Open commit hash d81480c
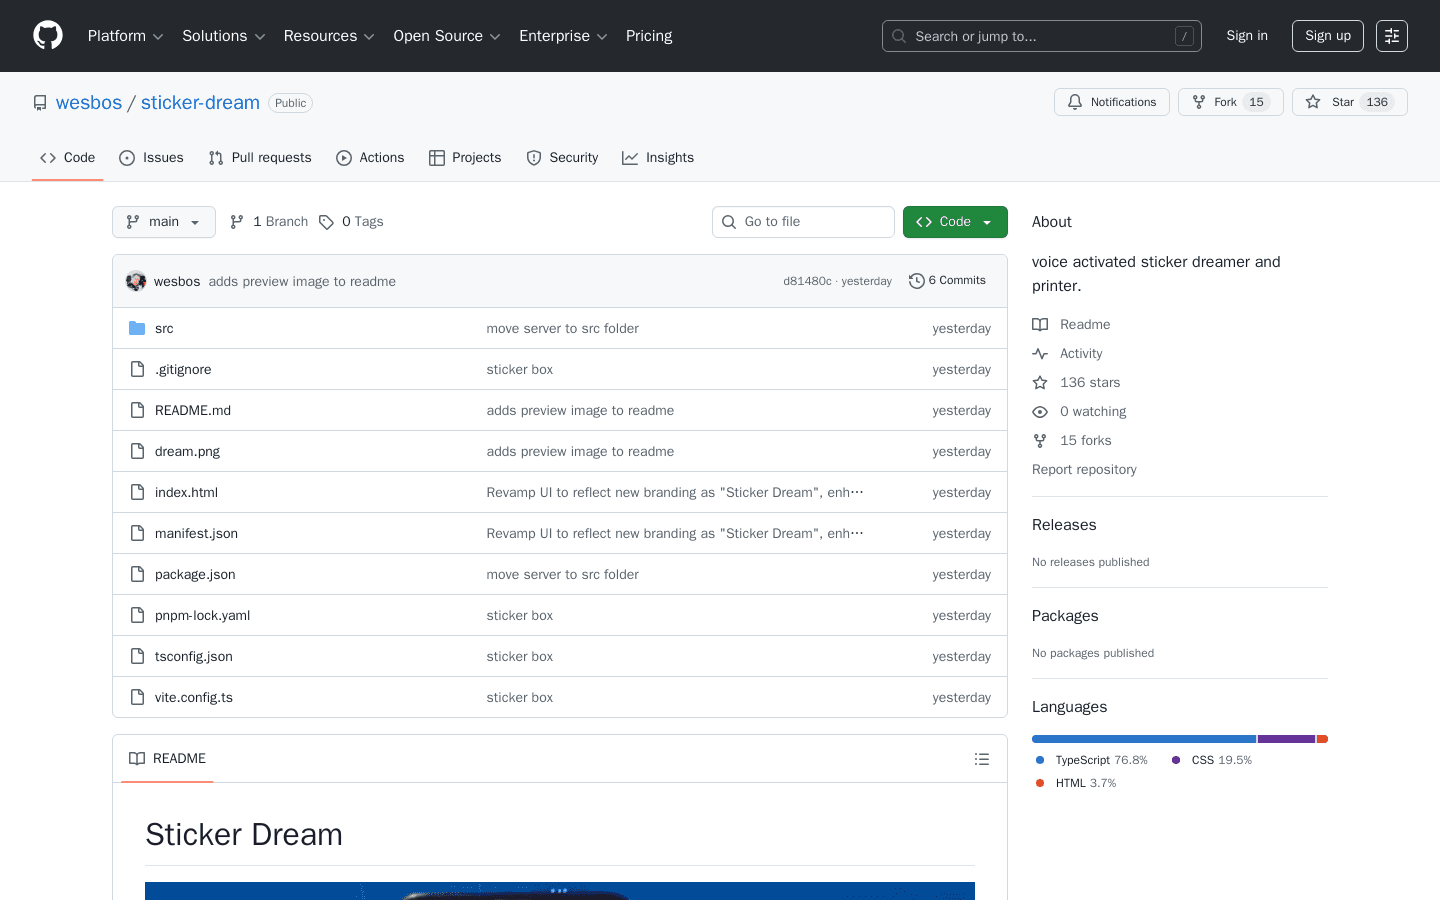Screen dimensions: 1440x900 coord(807,281)
